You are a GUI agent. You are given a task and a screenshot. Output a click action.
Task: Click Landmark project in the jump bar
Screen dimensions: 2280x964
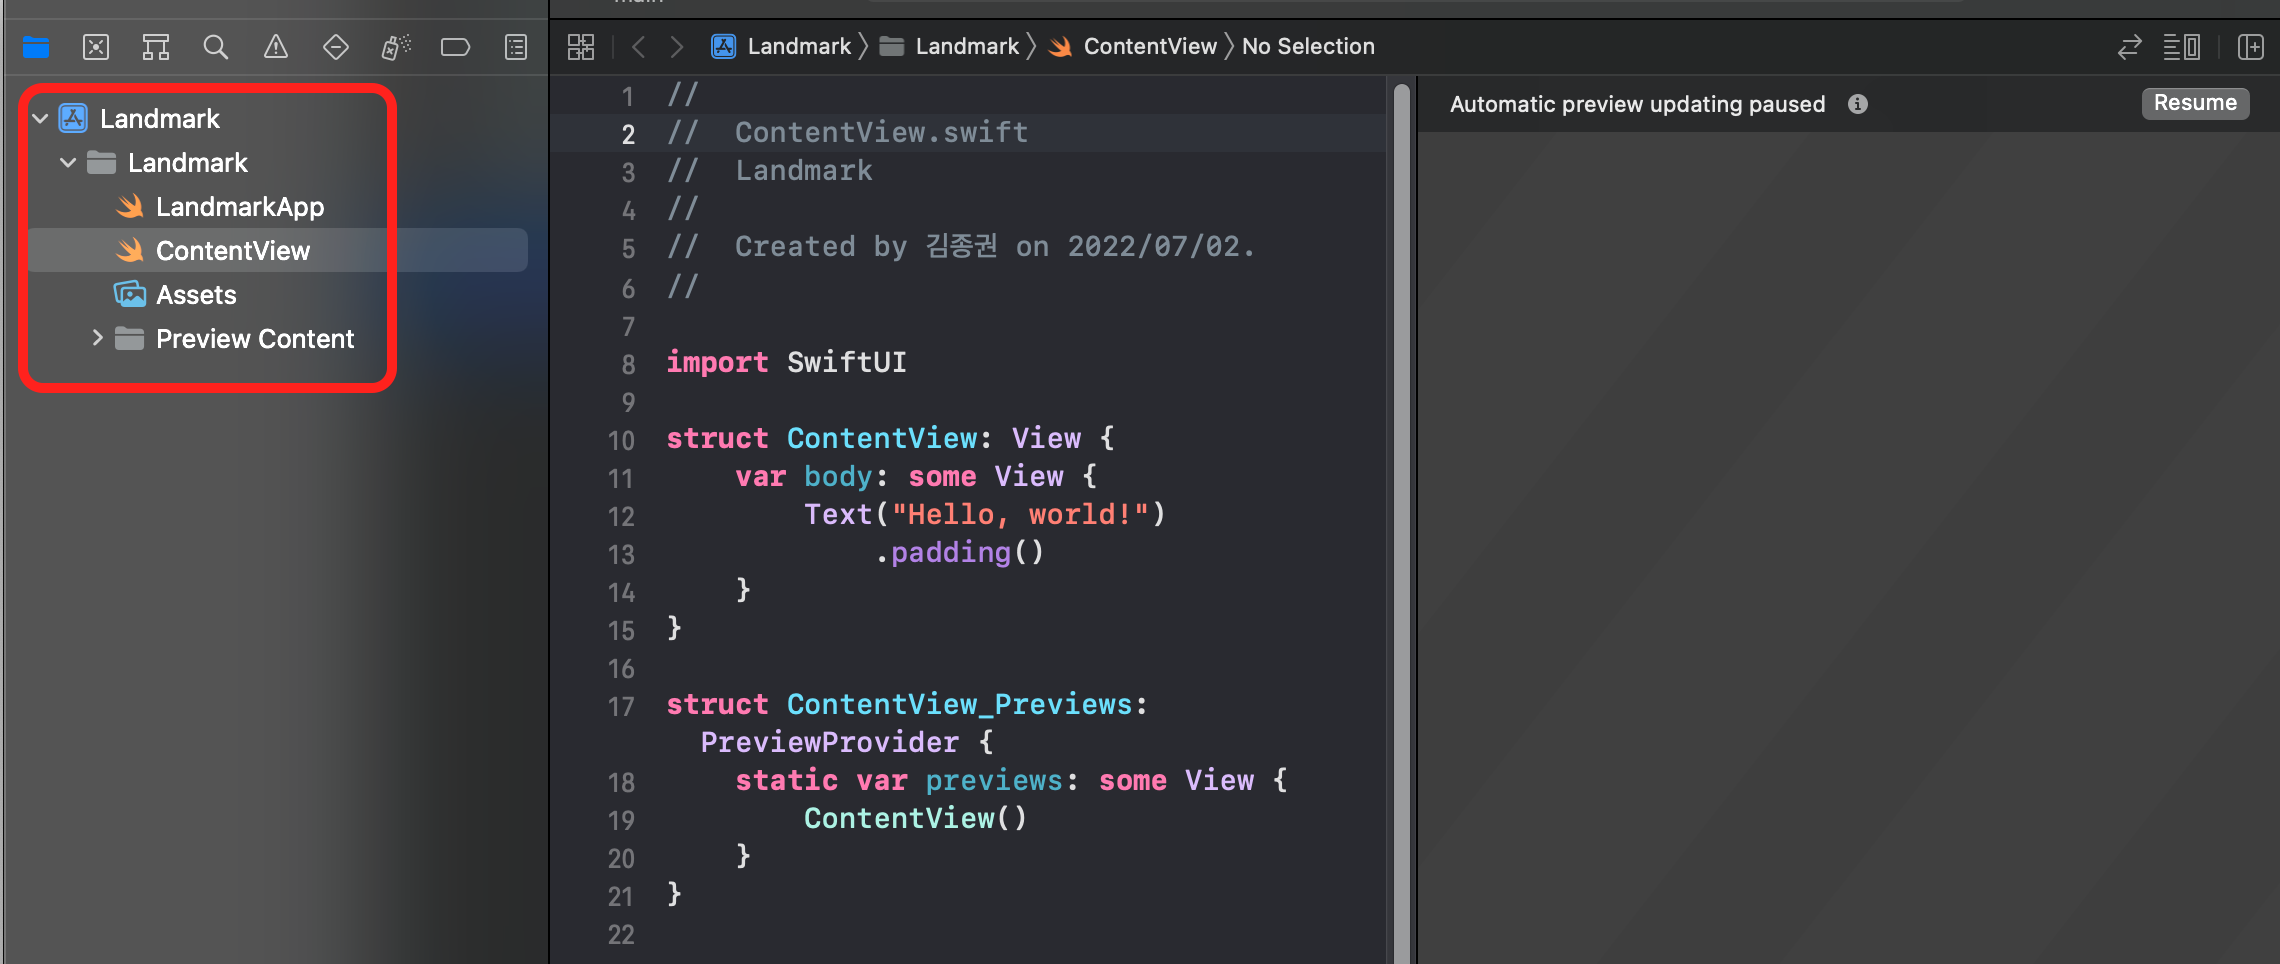pyautogui.click(x=781, y=47)
